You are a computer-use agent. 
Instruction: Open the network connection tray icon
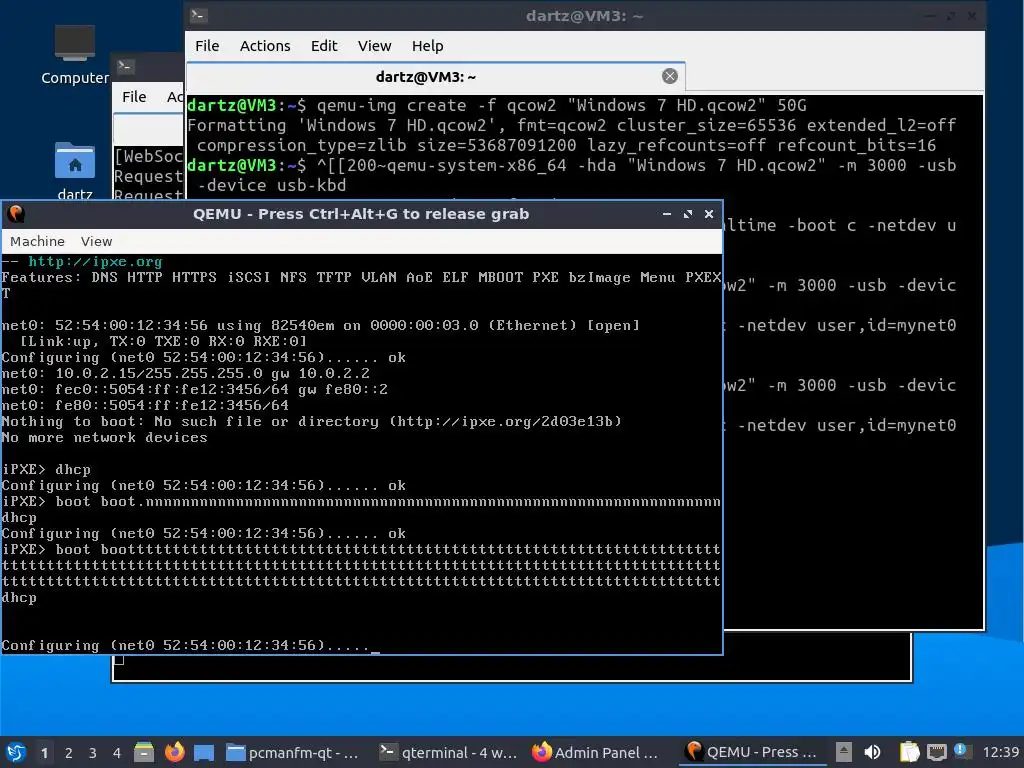[x=936, y=752]
